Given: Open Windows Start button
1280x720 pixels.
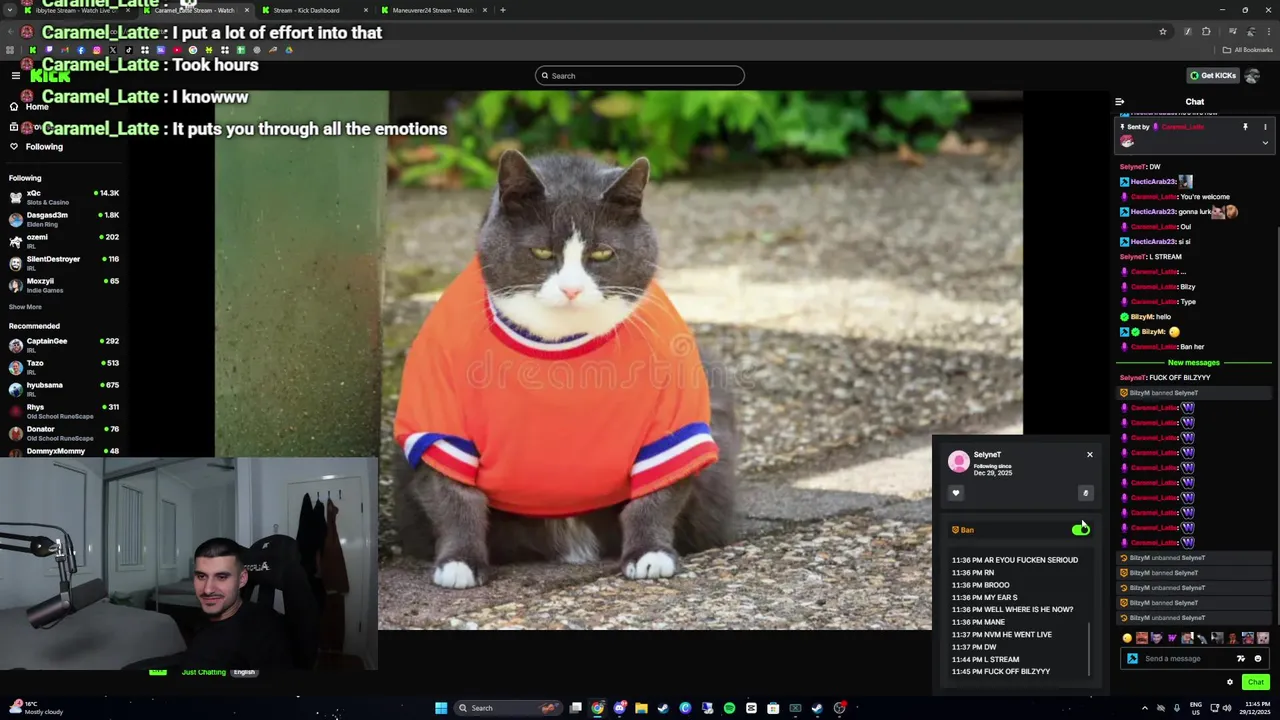Looking at the screenshot, I should [441, 708].
